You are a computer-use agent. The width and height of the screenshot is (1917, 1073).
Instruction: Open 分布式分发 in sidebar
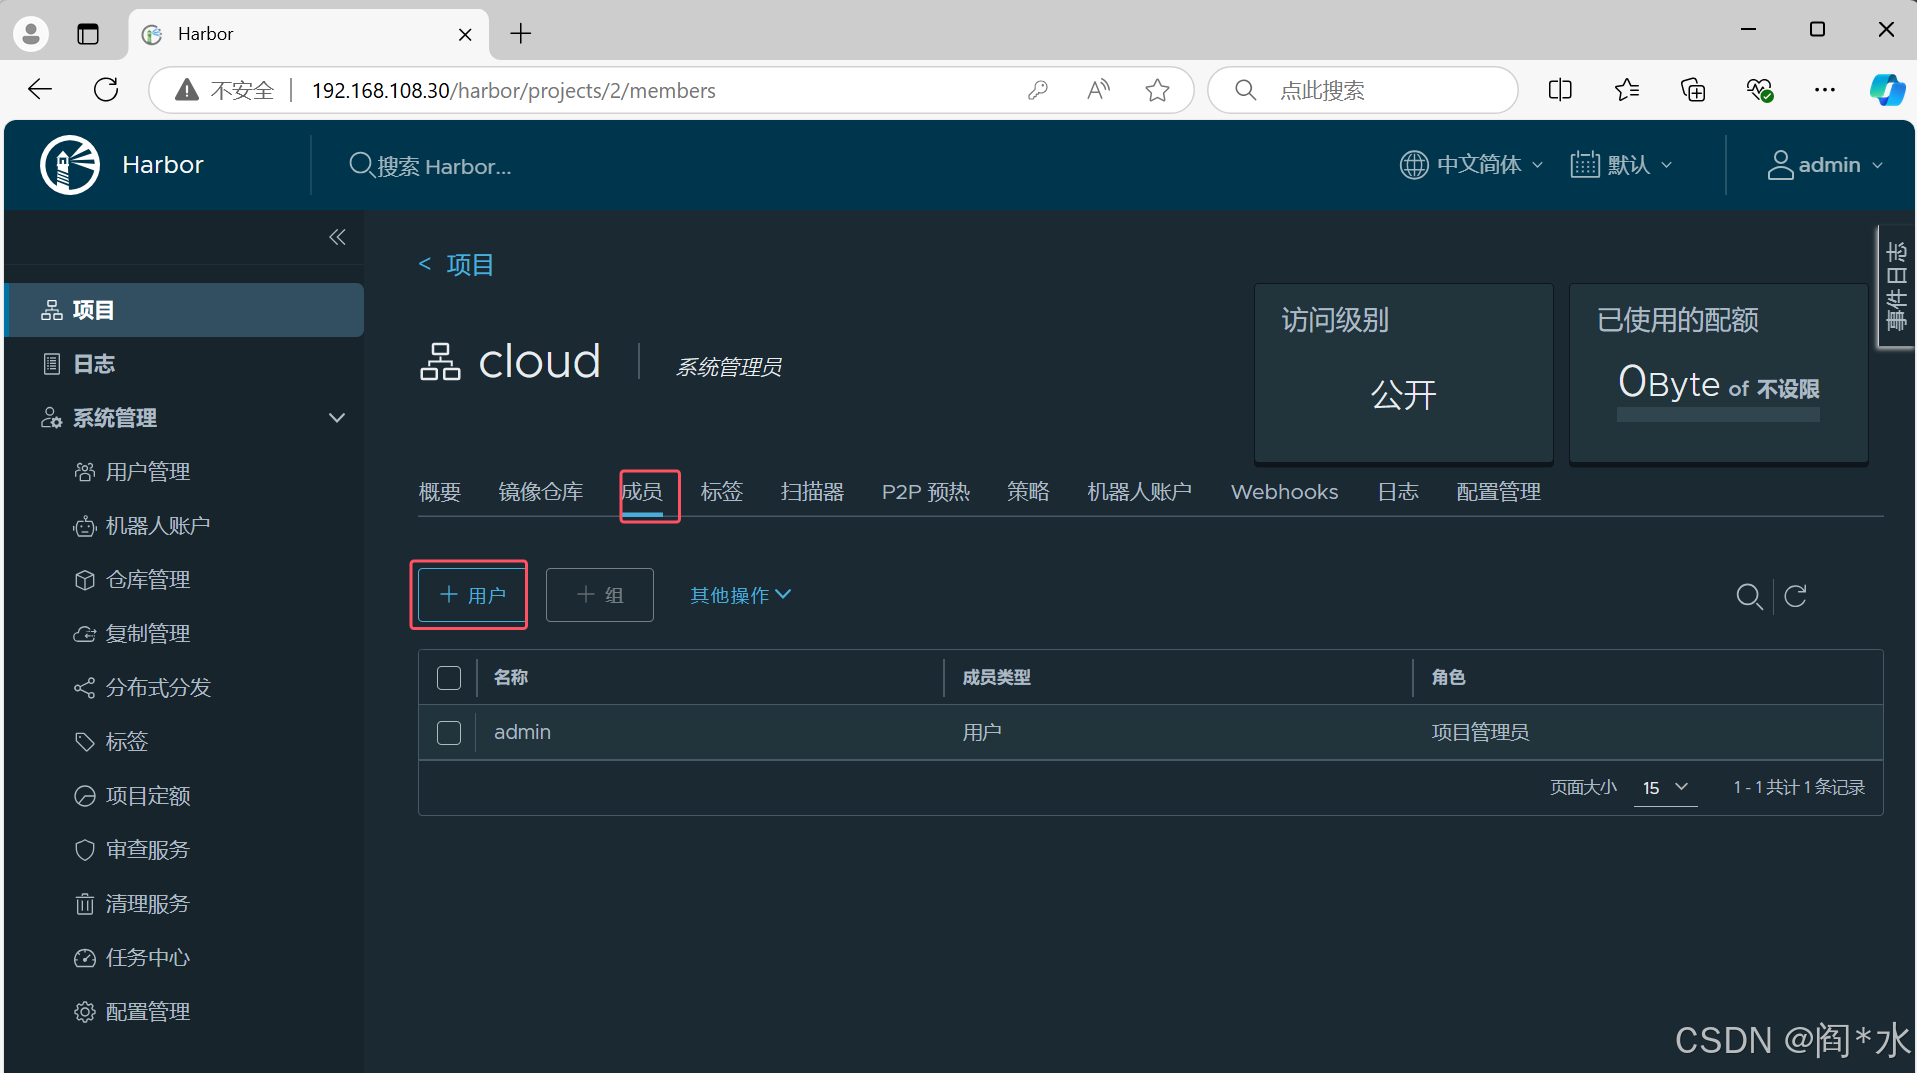[x=142, y=688]
